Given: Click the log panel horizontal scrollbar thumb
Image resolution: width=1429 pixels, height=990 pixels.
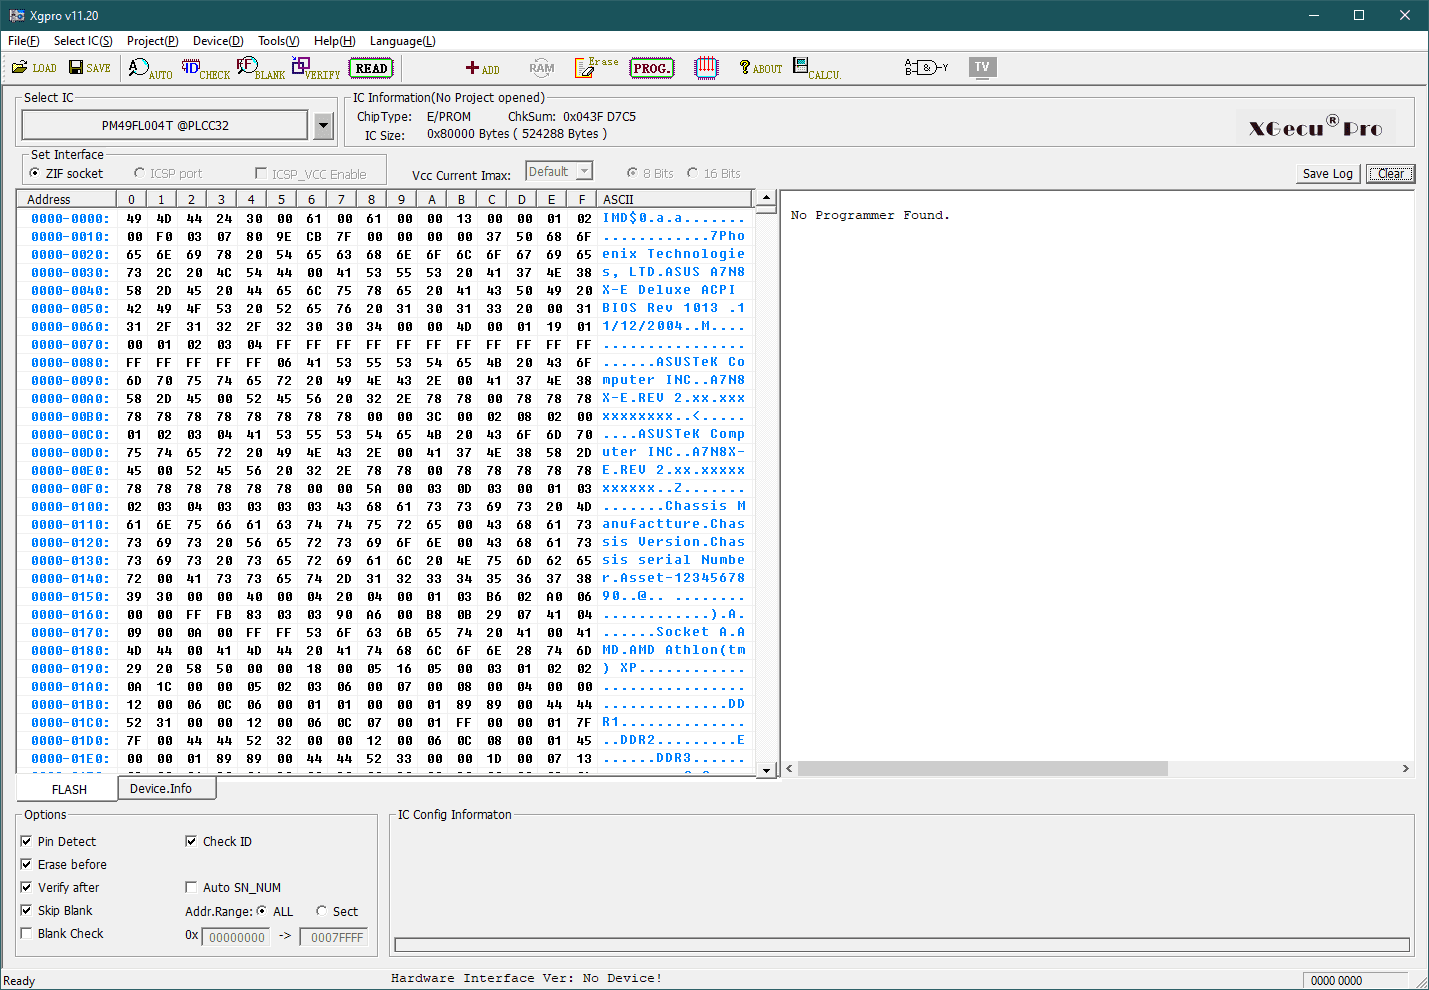Looking at the screenshot, I should [982, 768].
